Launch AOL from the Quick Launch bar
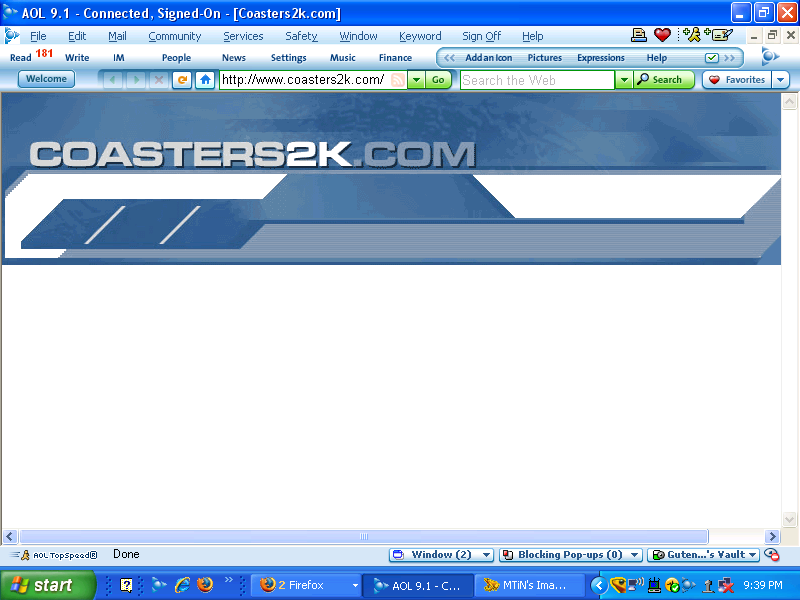The height and width of the screenshot is (600, 800). 159,585
